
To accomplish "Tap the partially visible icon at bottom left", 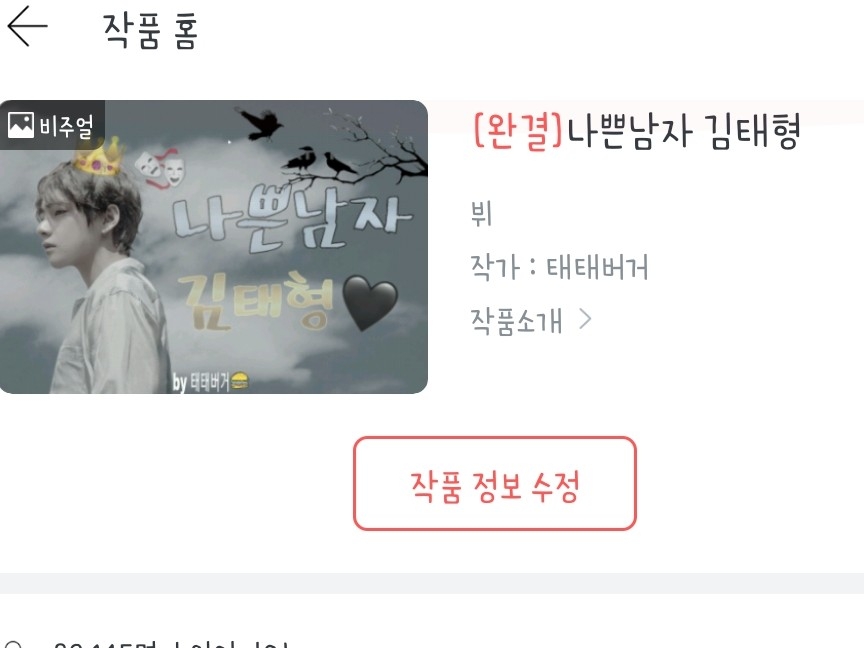I will 12,644.
